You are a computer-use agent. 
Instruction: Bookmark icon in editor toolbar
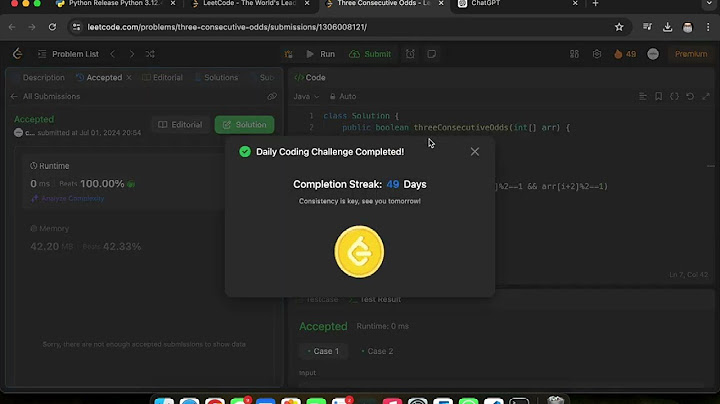click(658, 96)
